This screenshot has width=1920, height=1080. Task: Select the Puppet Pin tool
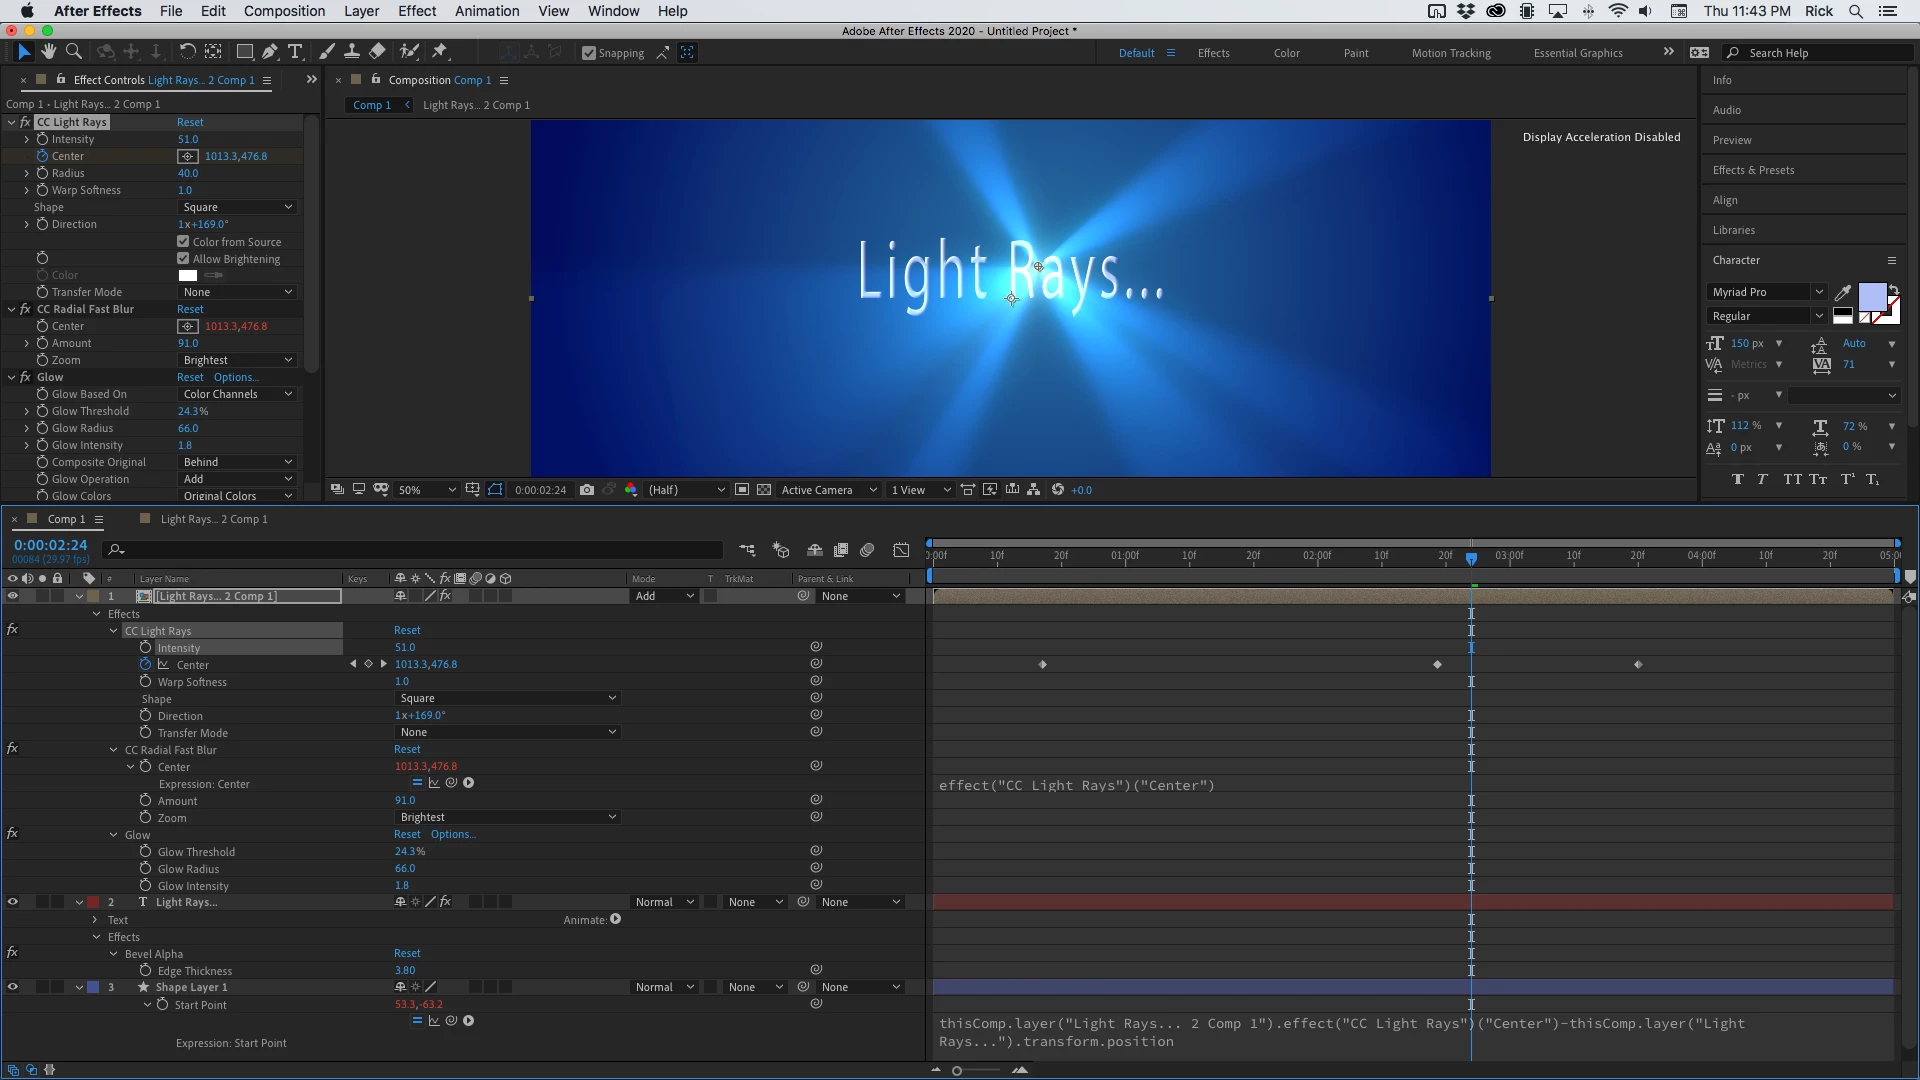pos(440,52)
